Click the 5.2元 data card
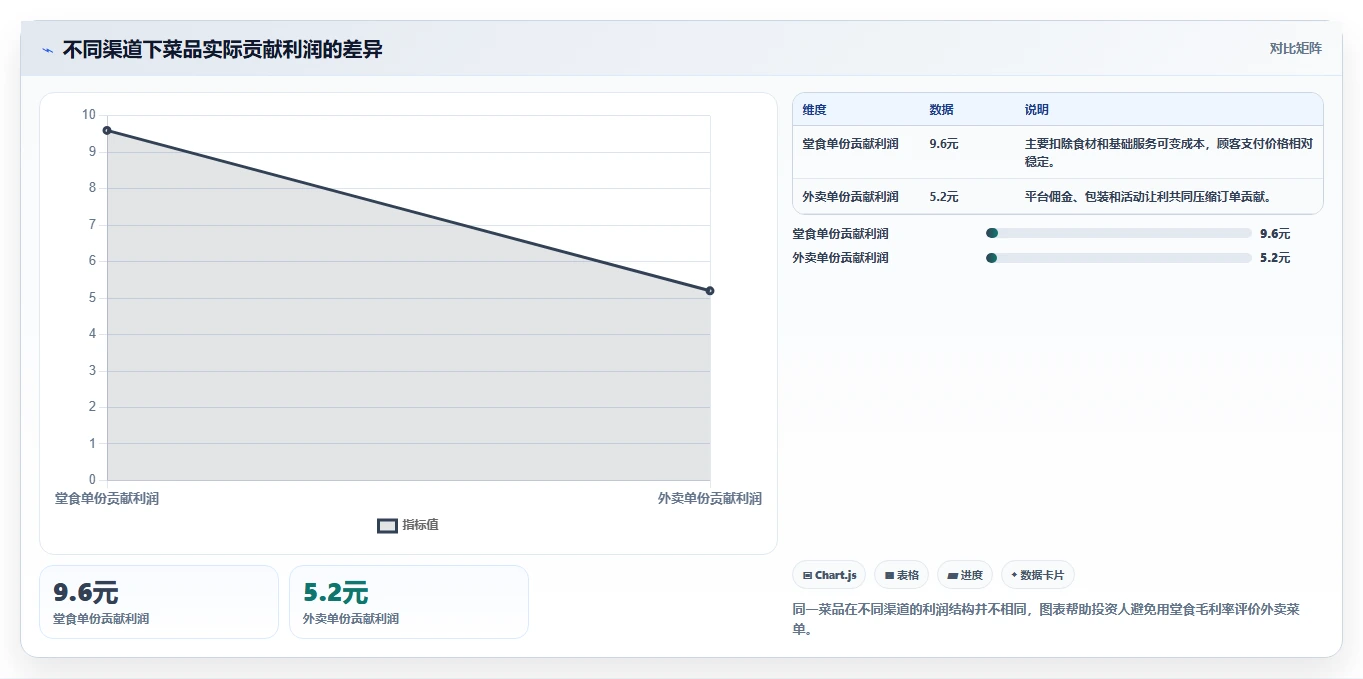Image resolution: width=1363 pixels, height=679 pixels. point(409,602)
